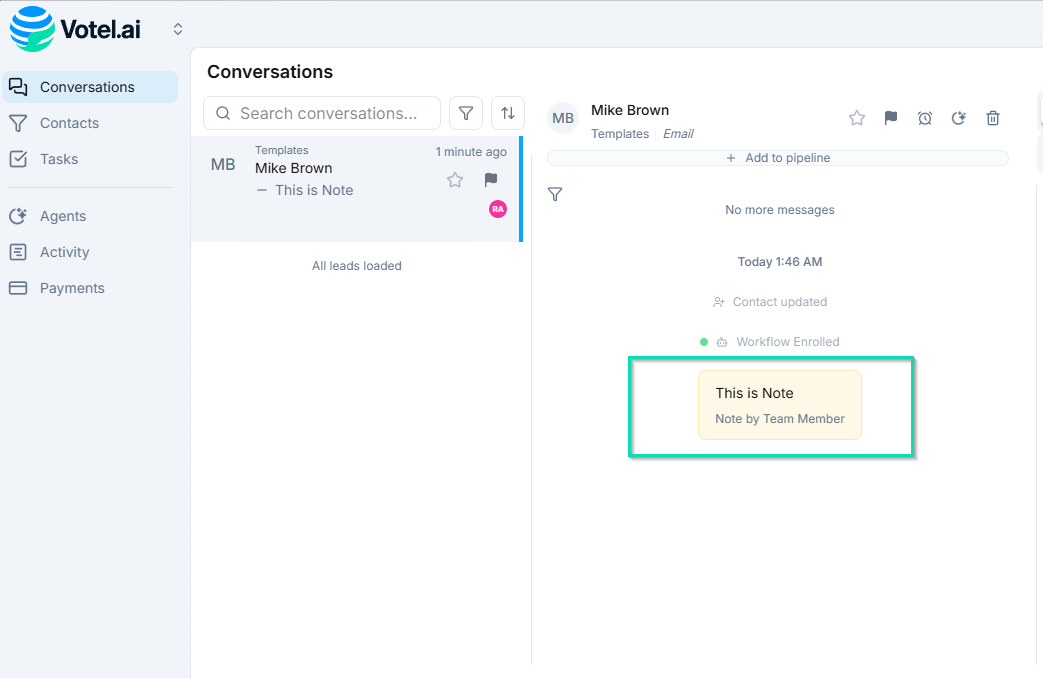Screen dimensions: 1043x678
Task: Delete the conversation via trash icon
Action: coord(992,118)
